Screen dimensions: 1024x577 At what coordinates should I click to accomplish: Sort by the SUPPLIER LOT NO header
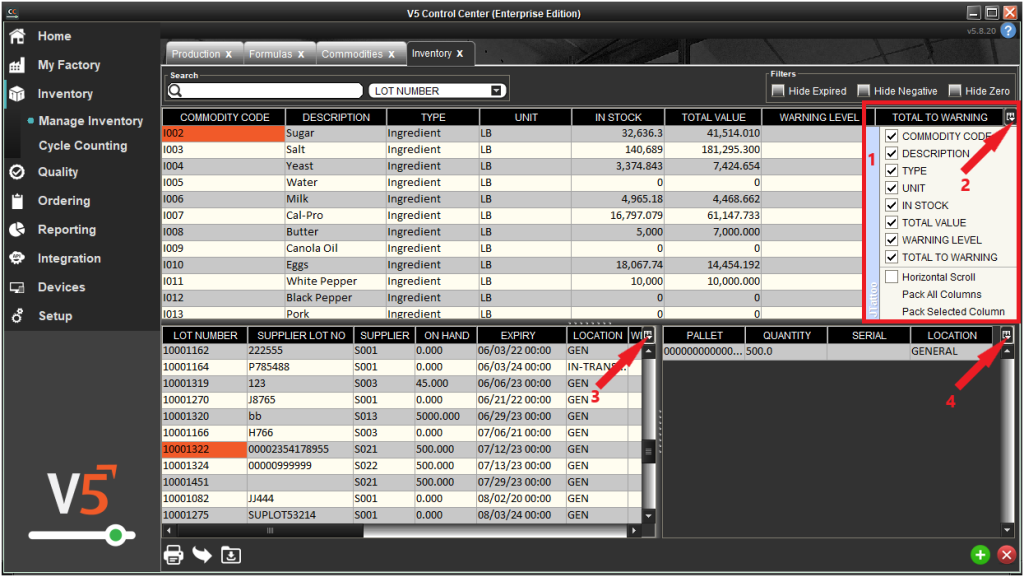pyautogui.click(x=301, y=335)
